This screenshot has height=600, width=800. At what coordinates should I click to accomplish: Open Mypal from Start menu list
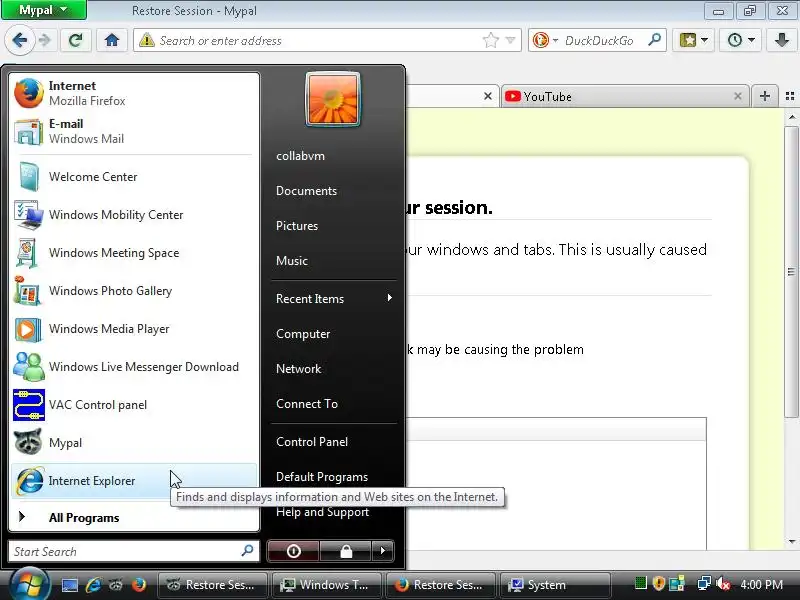coord(134,443)
